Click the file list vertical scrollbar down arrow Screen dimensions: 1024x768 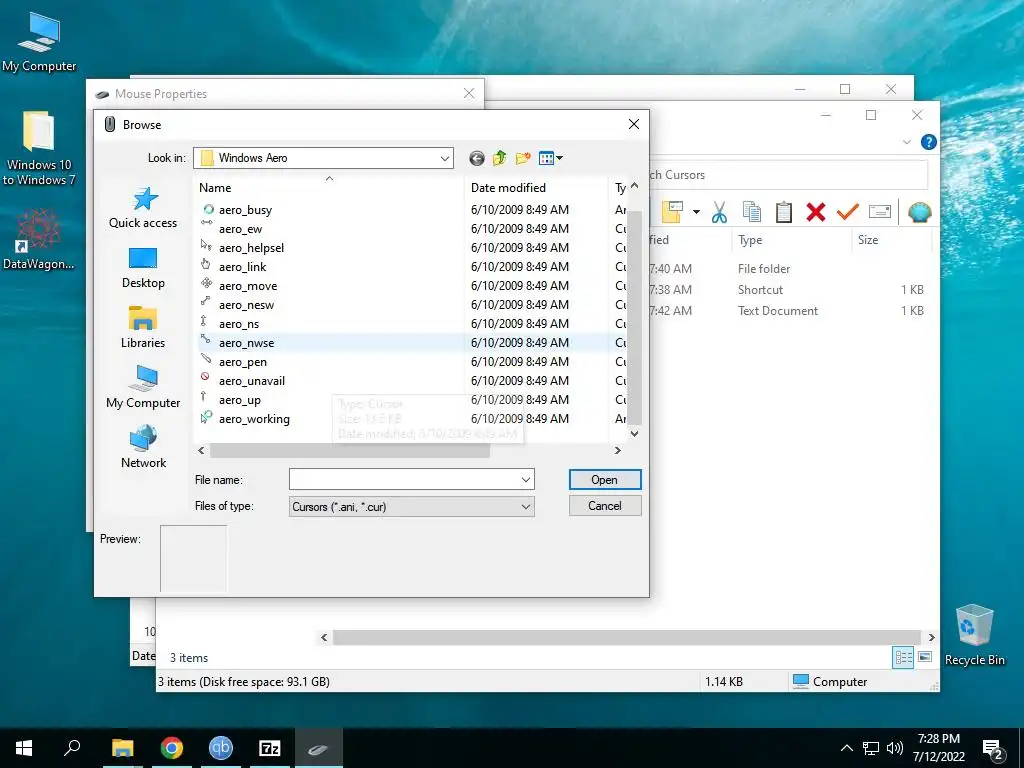(x=634, y=434)
